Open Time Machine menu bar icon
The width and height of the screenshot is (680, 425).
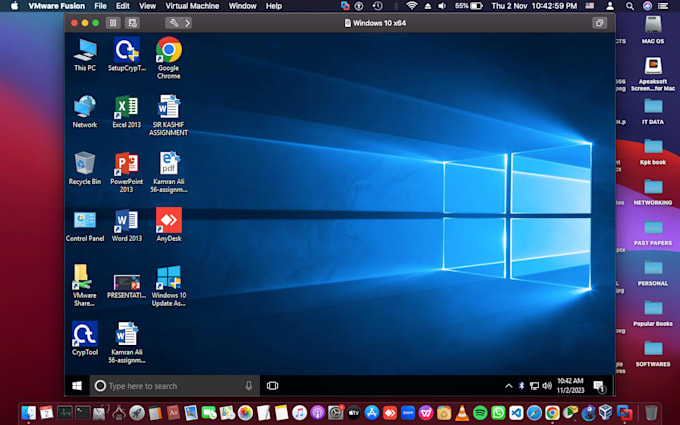click(377, 6)
